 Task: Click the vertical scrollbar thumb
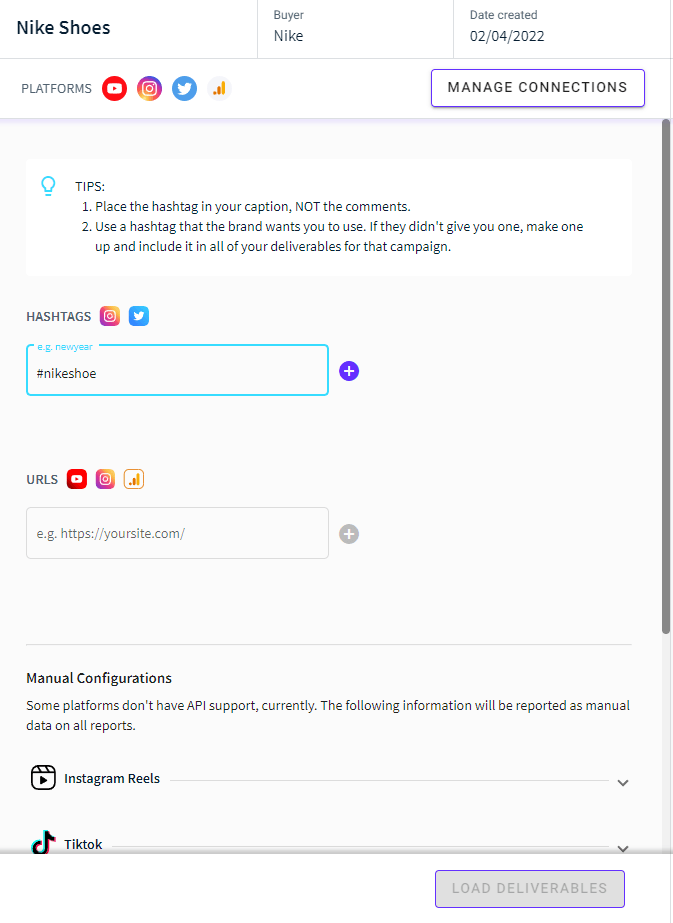(666, 377)
